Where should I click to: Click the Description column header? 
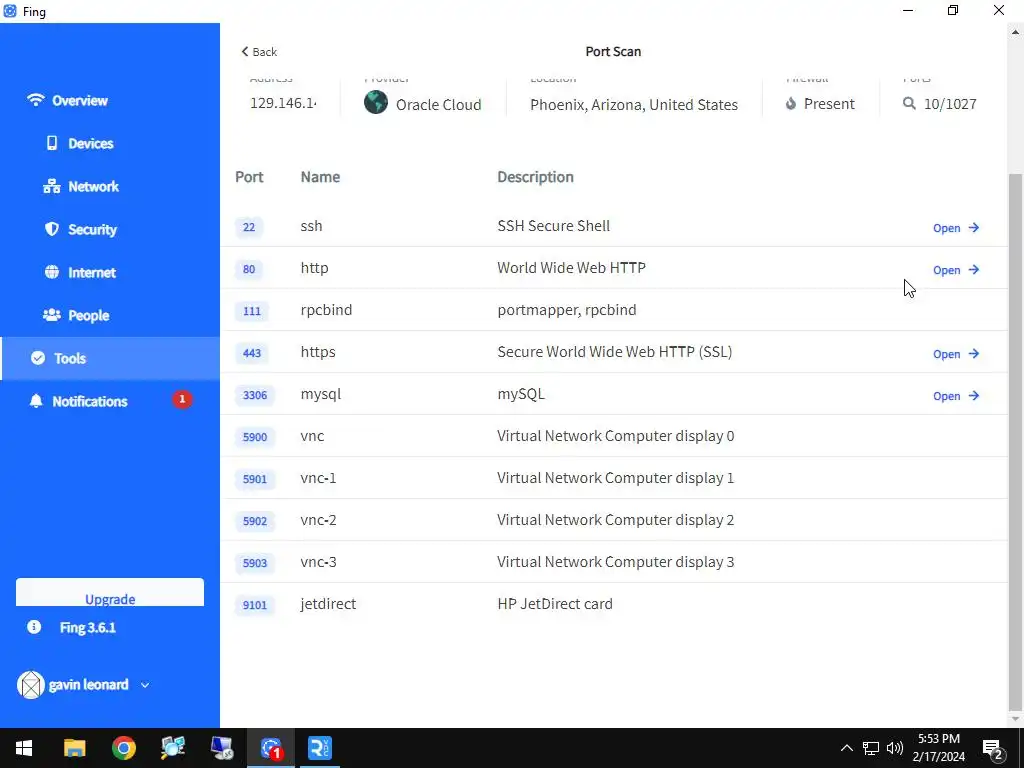coord(536,177)
